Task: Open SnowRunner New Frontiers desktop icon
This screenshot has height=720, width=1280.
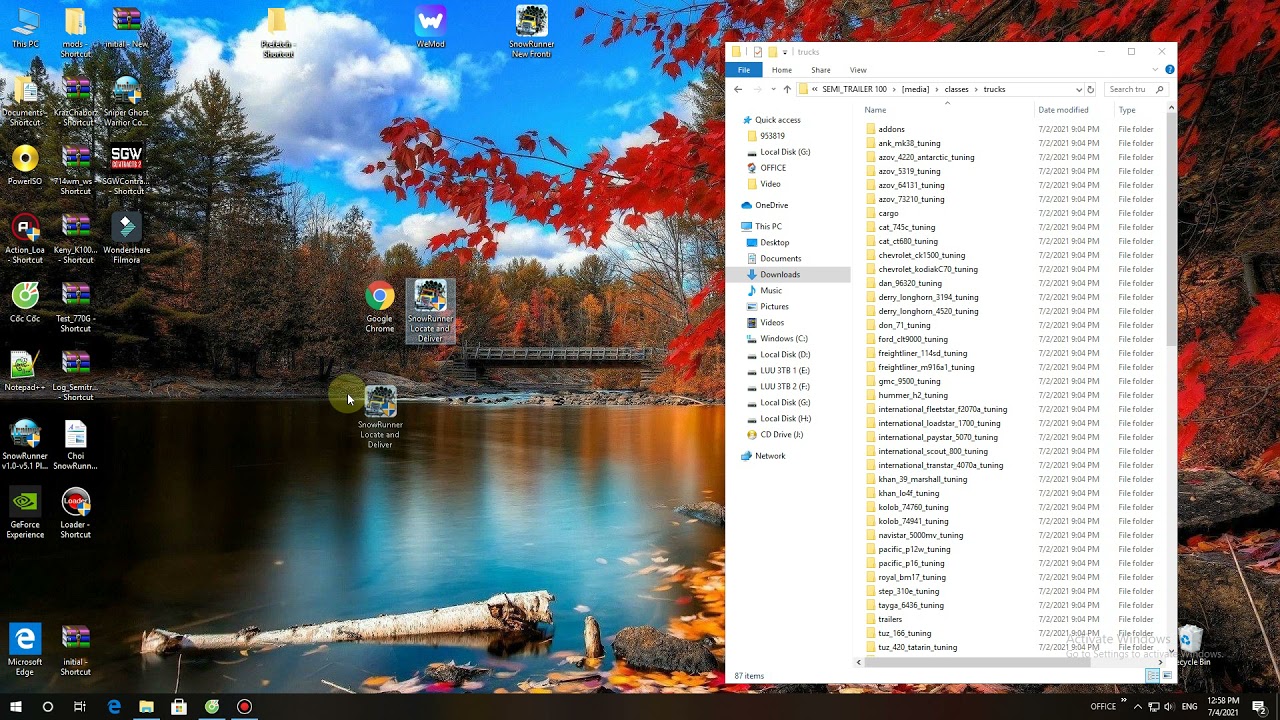Action: pos(532,32)
